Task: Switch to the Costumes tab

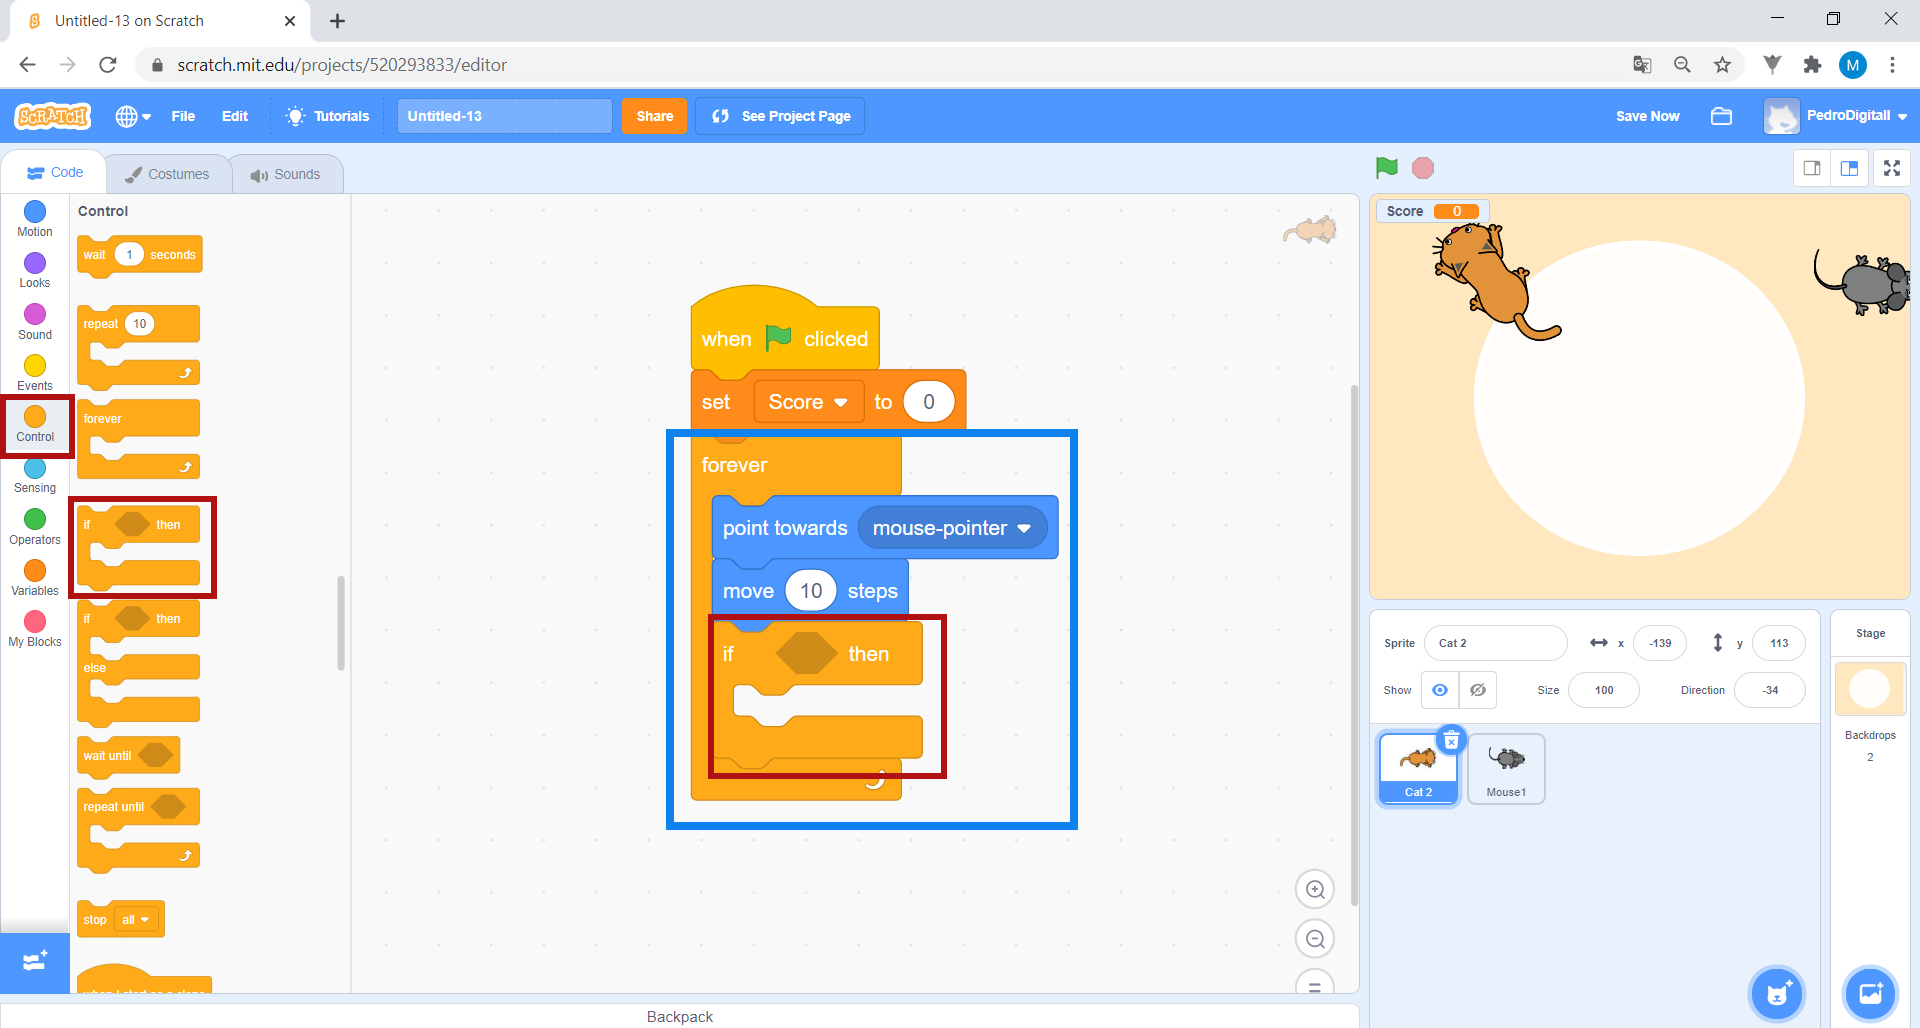Action: (167, 174)
